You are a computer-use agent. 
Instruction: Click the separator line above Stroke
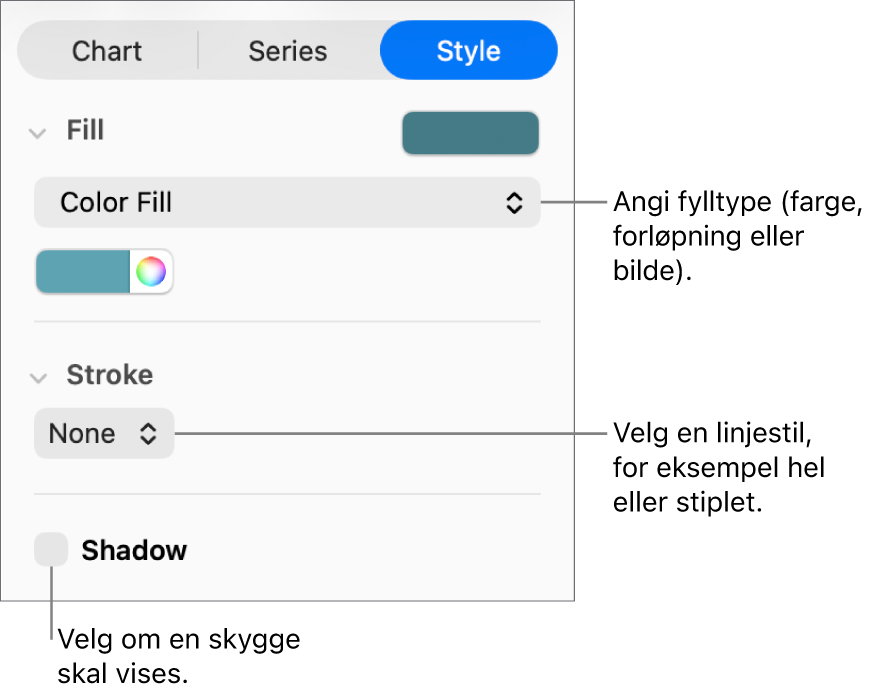(287, 322)
